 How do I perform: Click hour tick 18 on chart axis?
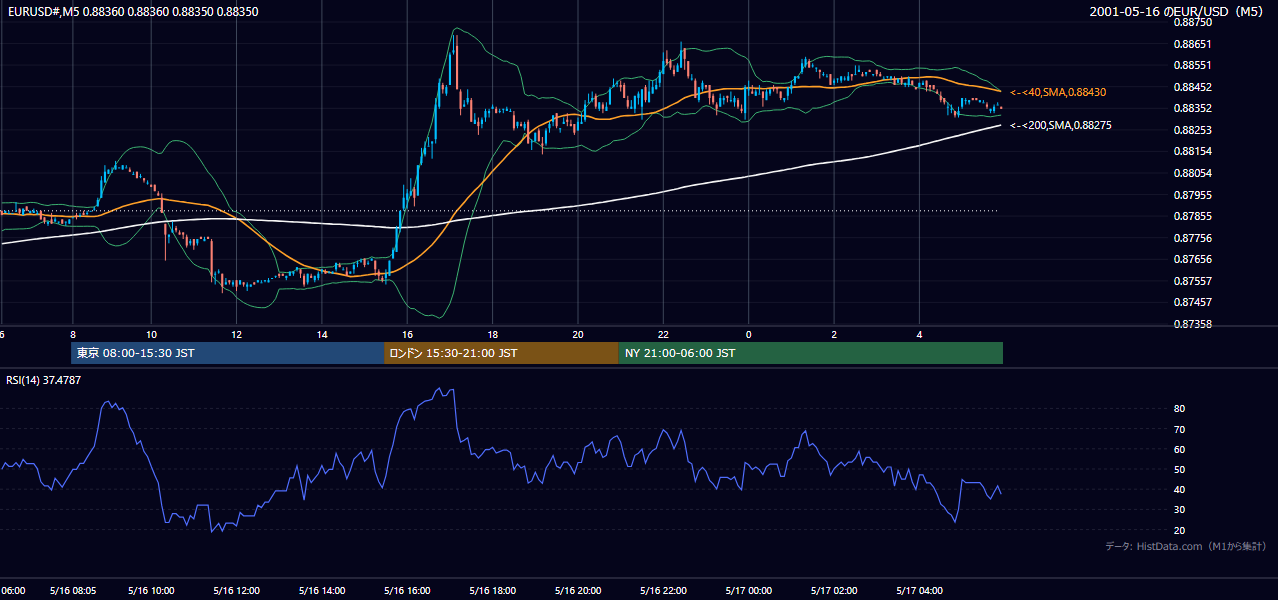[492, 335]
